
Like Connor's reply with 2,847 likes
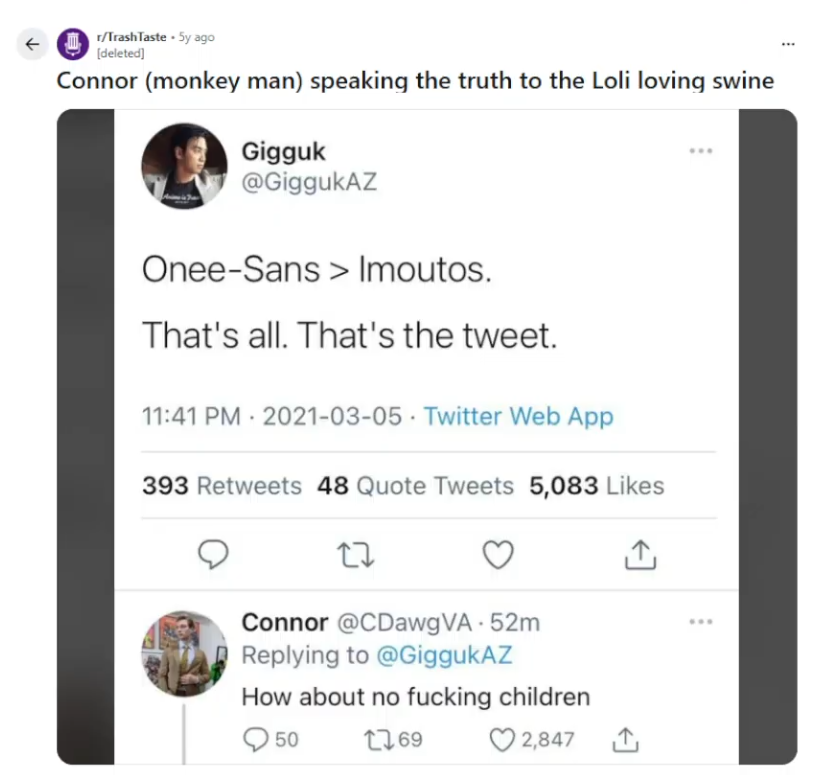coord(532,740)
